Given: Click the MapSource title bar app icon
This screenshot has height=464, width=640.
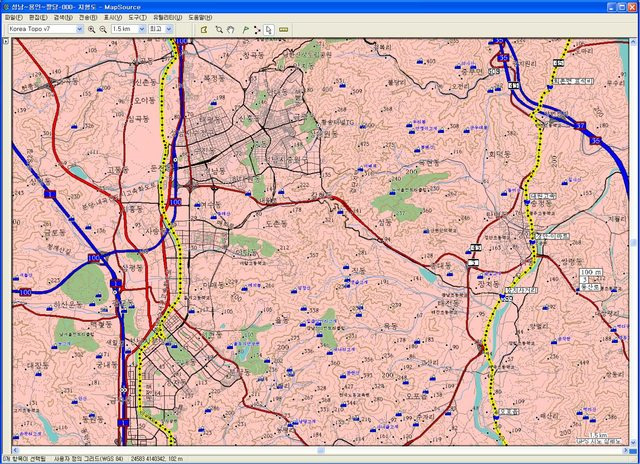Looking at the screenshot, I should click(x=6, y=7).
